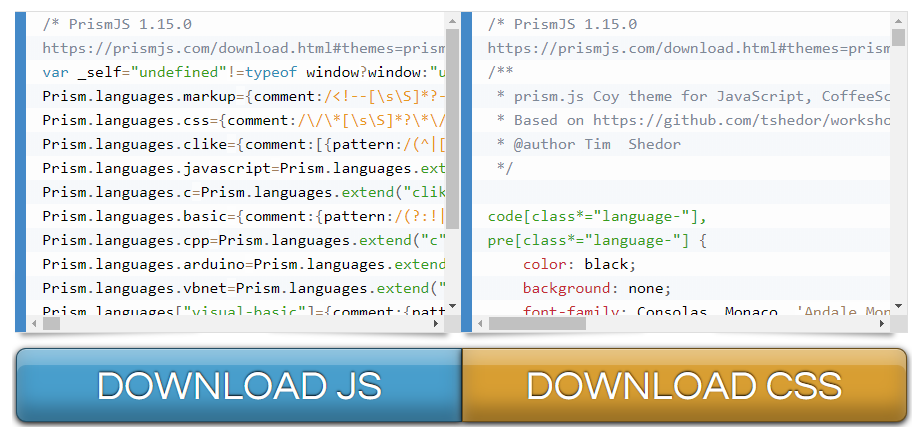Image resolution: width=921 pixels, height=442 pixels.
Task: Click the '@author Tim Shedor' line
Action: [x=589, y=144]
